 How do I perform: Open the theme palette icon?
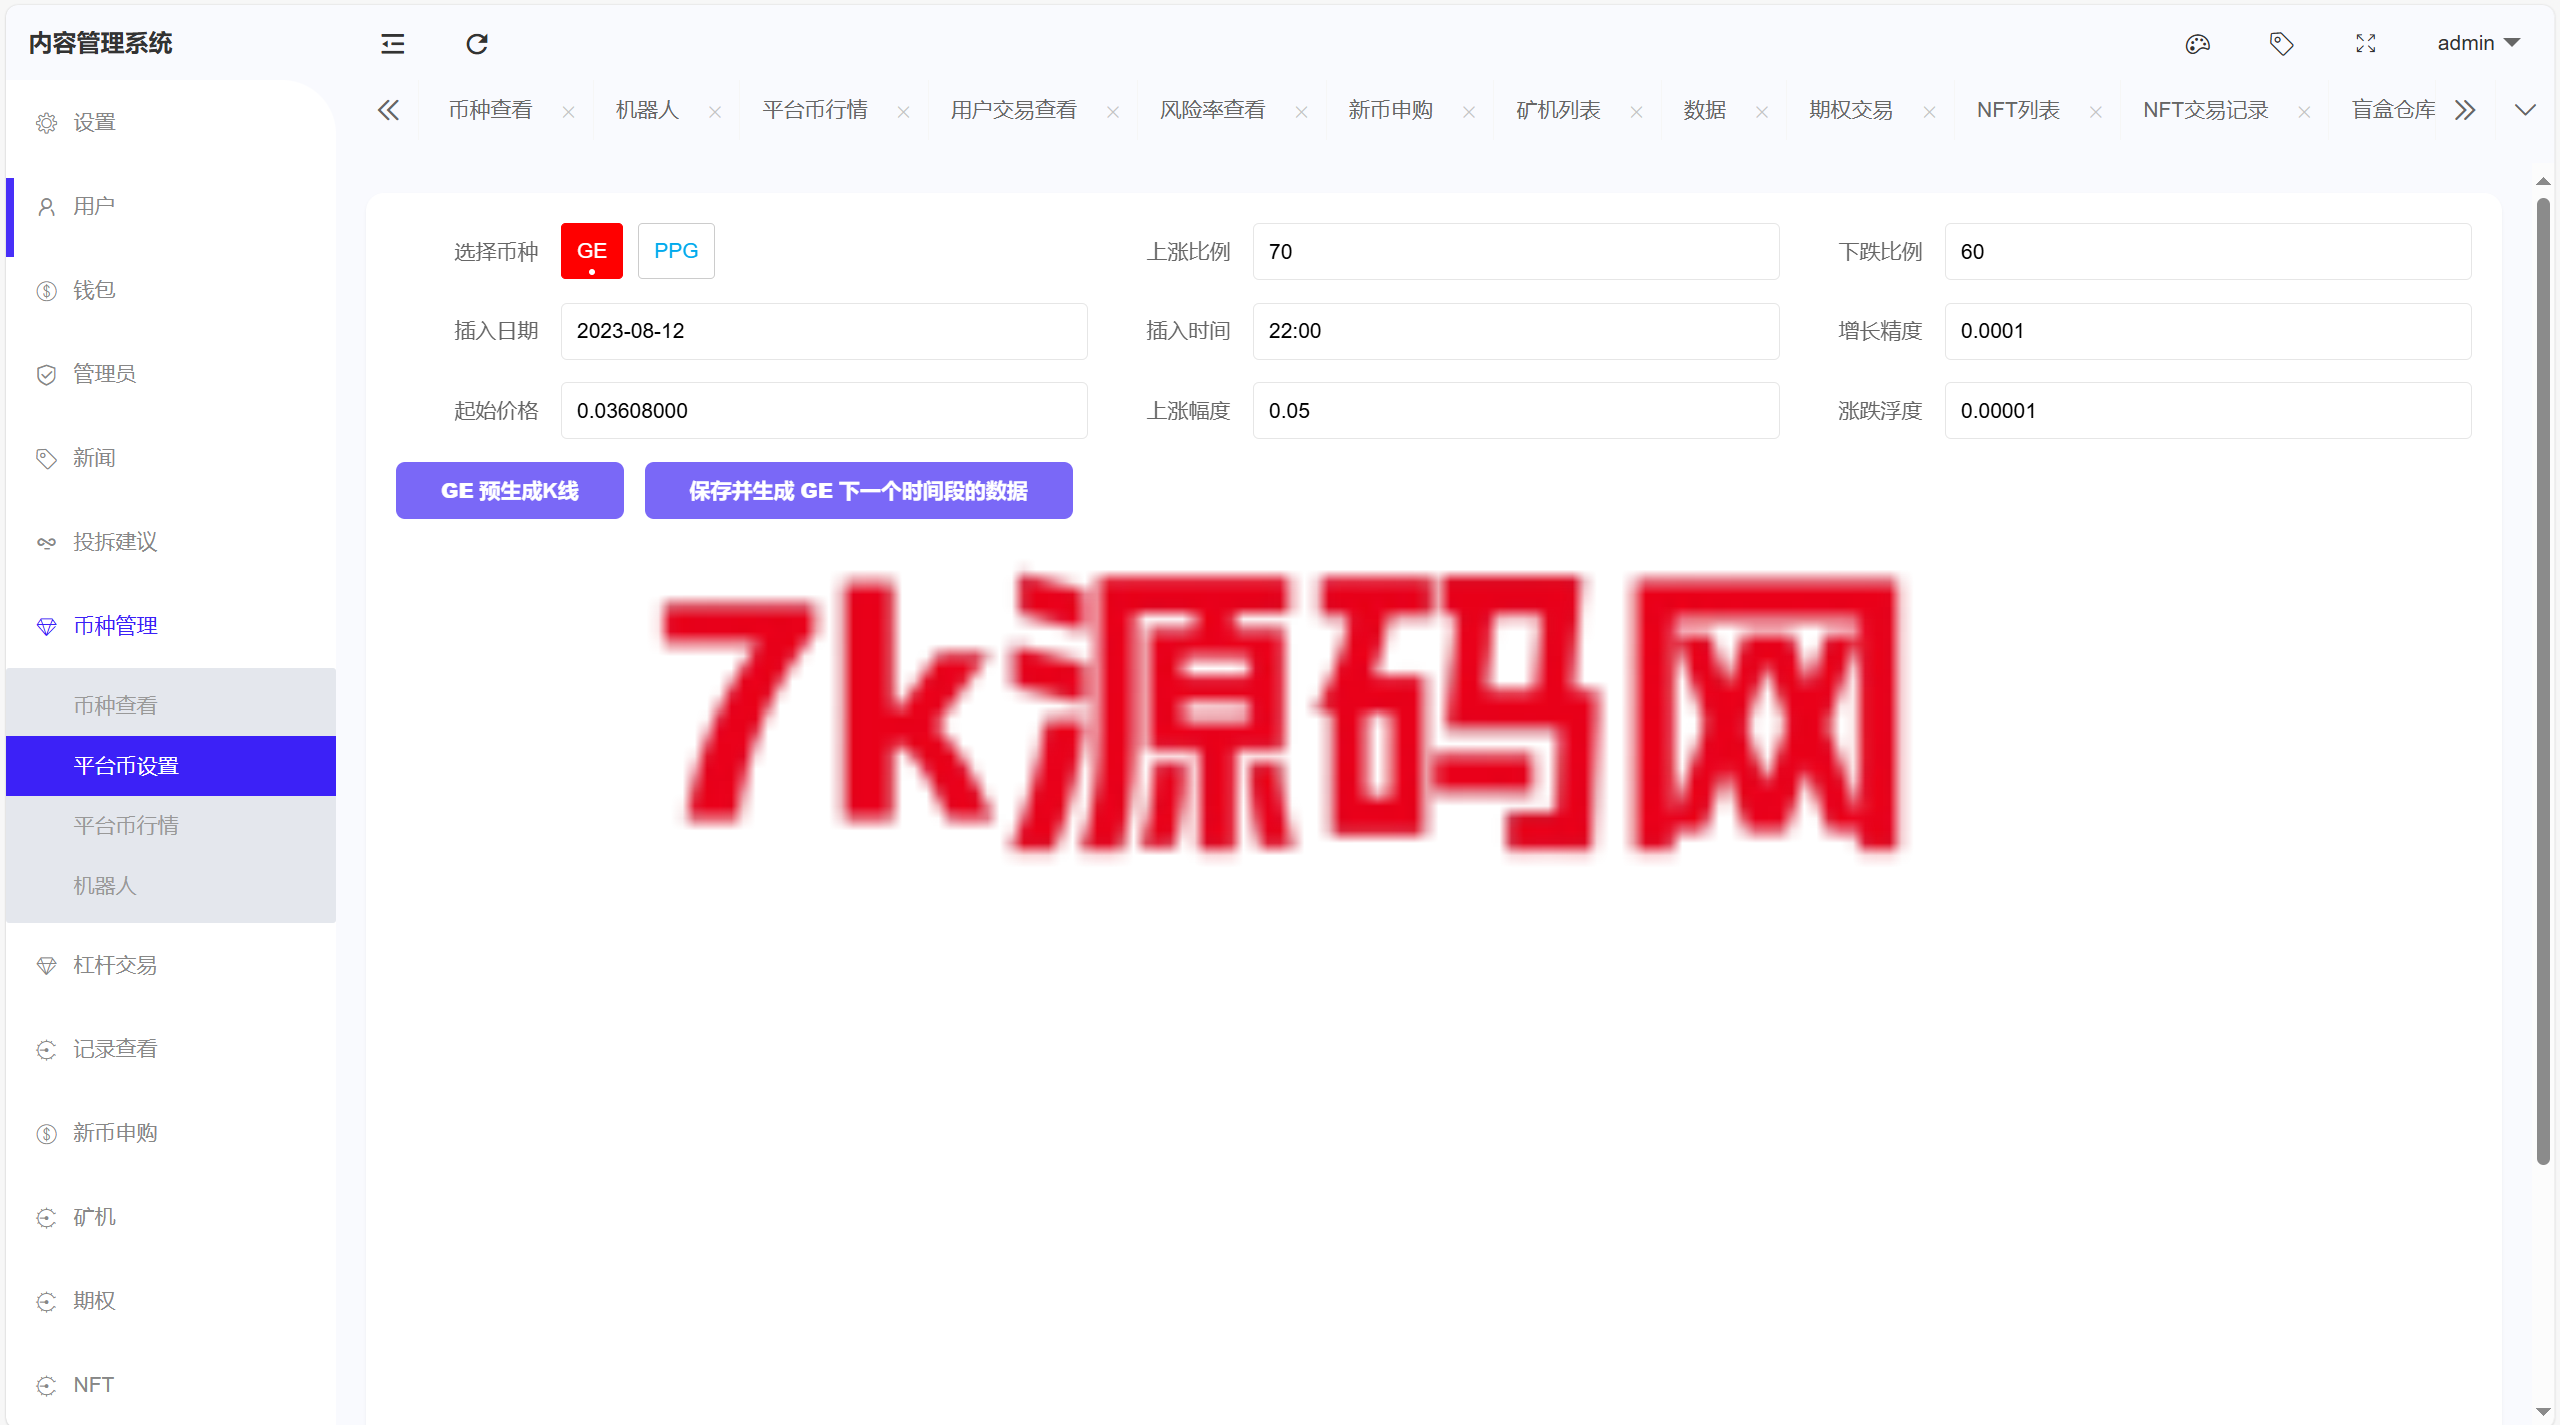pyautogui.click(x=2197, y=43)
